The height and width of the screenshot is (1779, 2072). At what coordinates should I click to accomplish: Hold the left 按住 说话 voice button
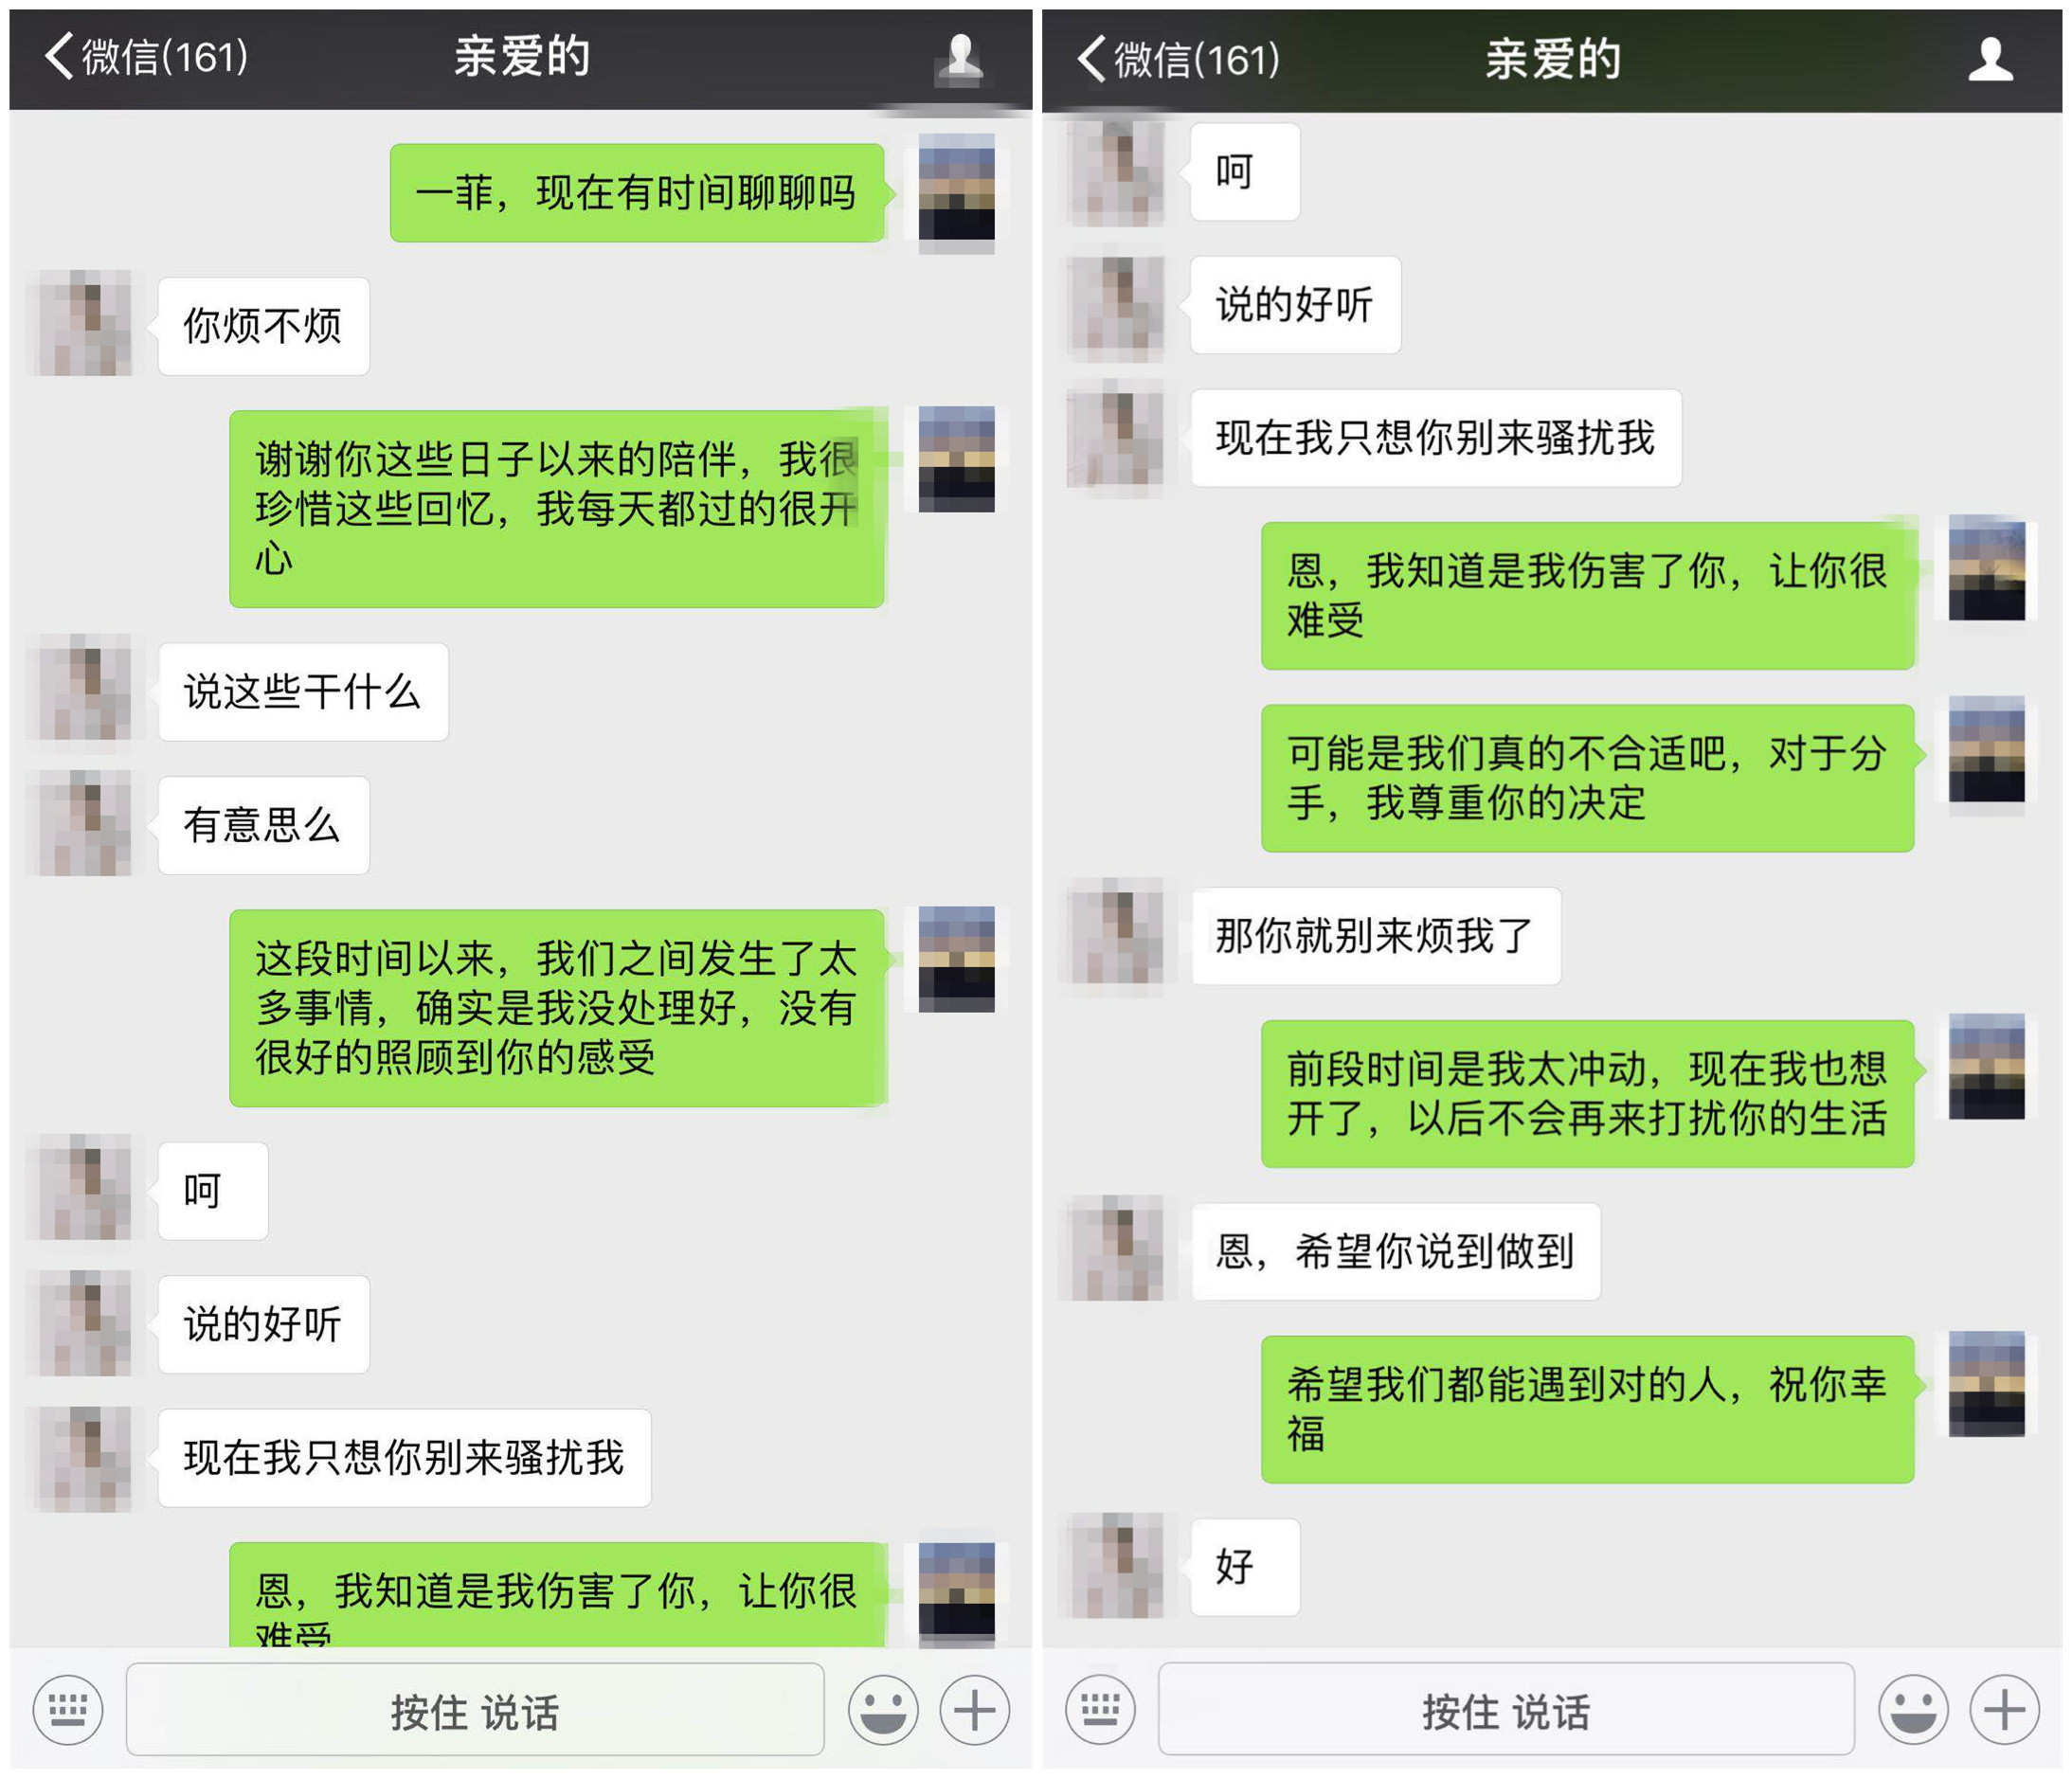coord(475,1709)
